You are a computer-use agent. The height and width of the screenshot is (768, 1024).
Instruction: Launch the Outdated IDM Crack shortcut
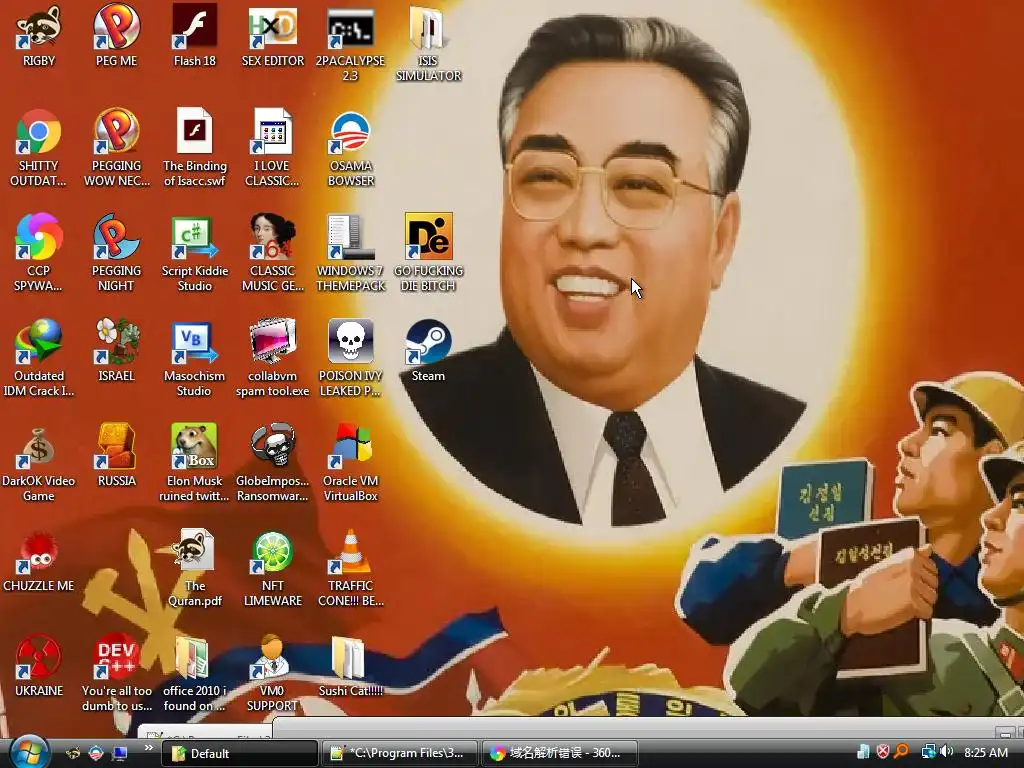point(39,358)
